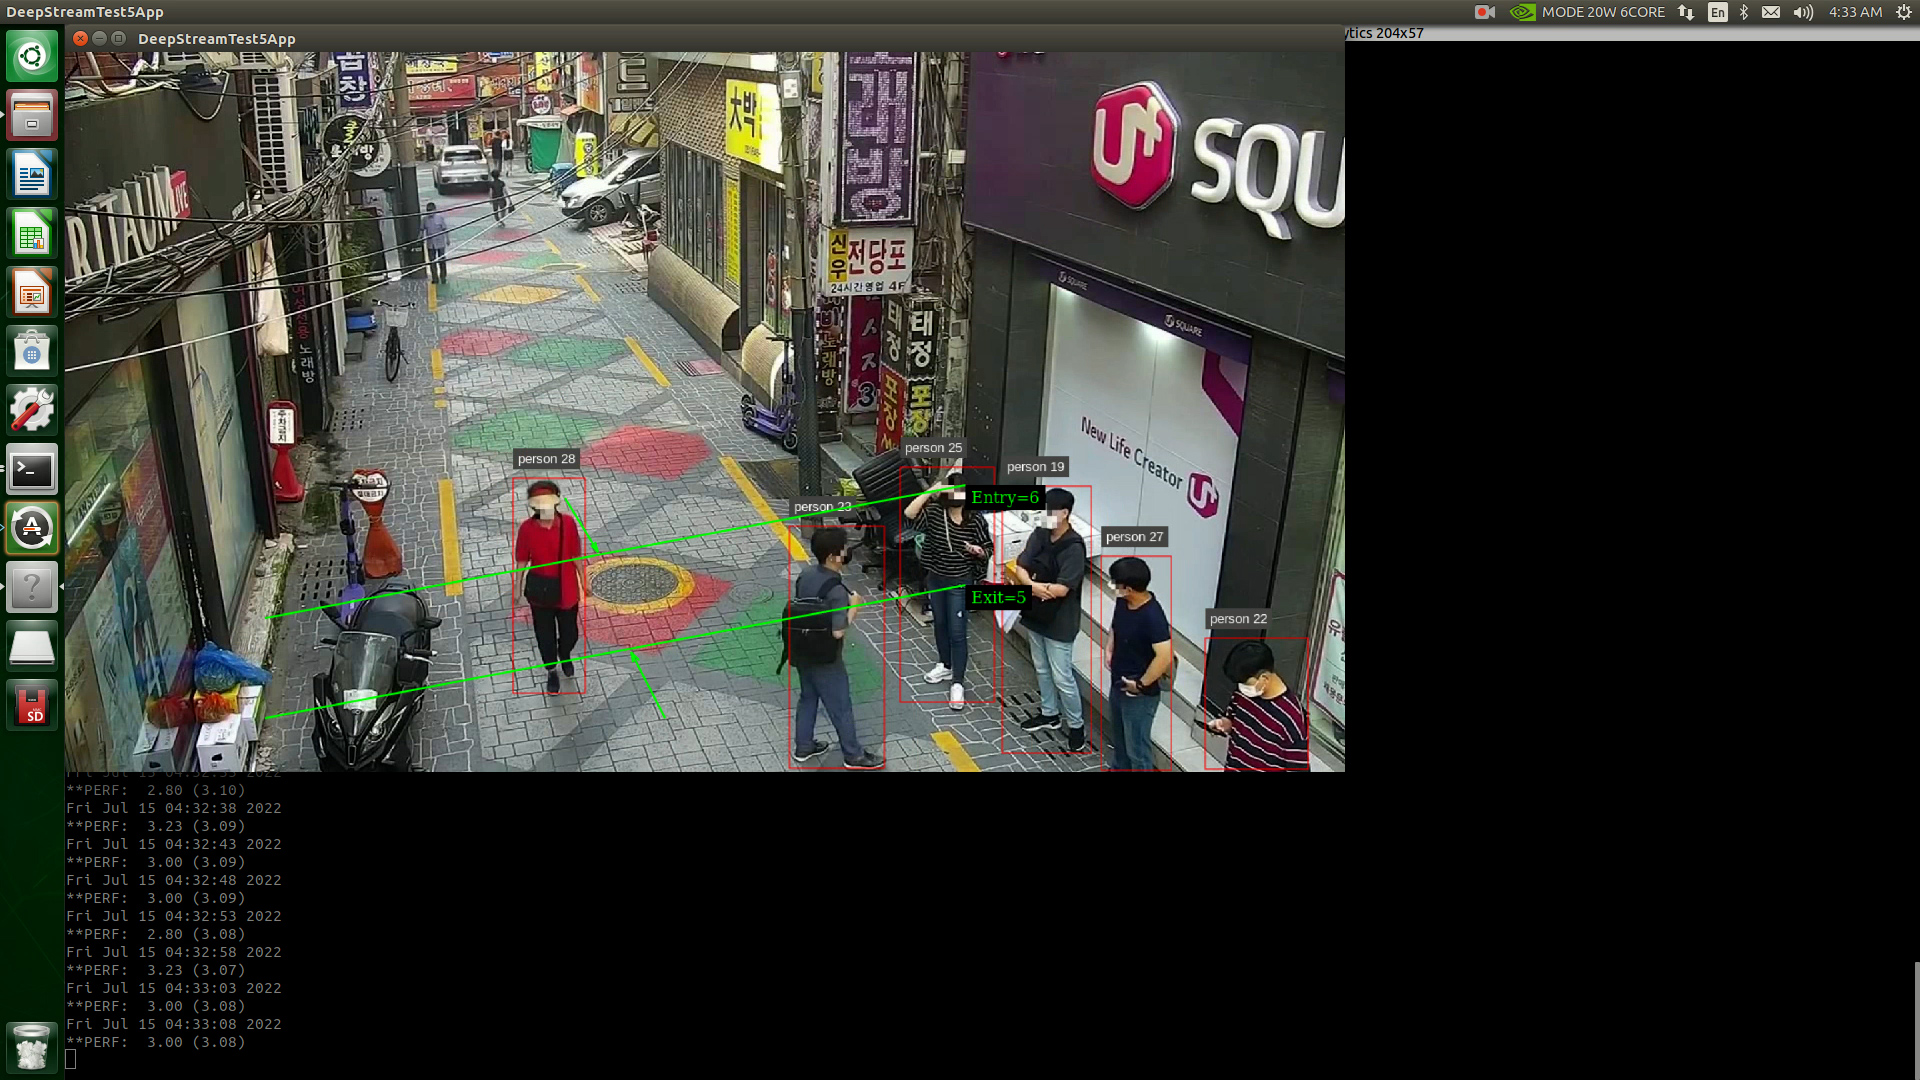
Task: Click the Entry=6 counter overlay
Action: 1004,497
